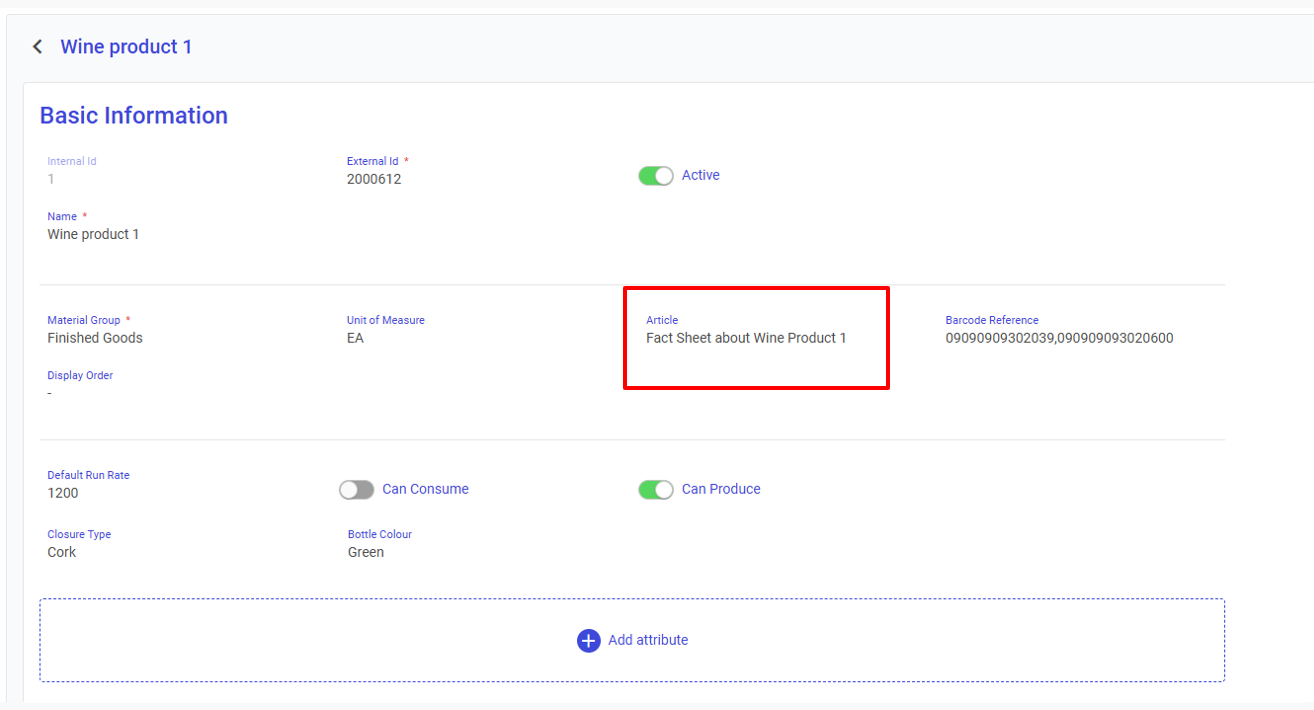Click the Barcode Reference value

(1059, 338)
